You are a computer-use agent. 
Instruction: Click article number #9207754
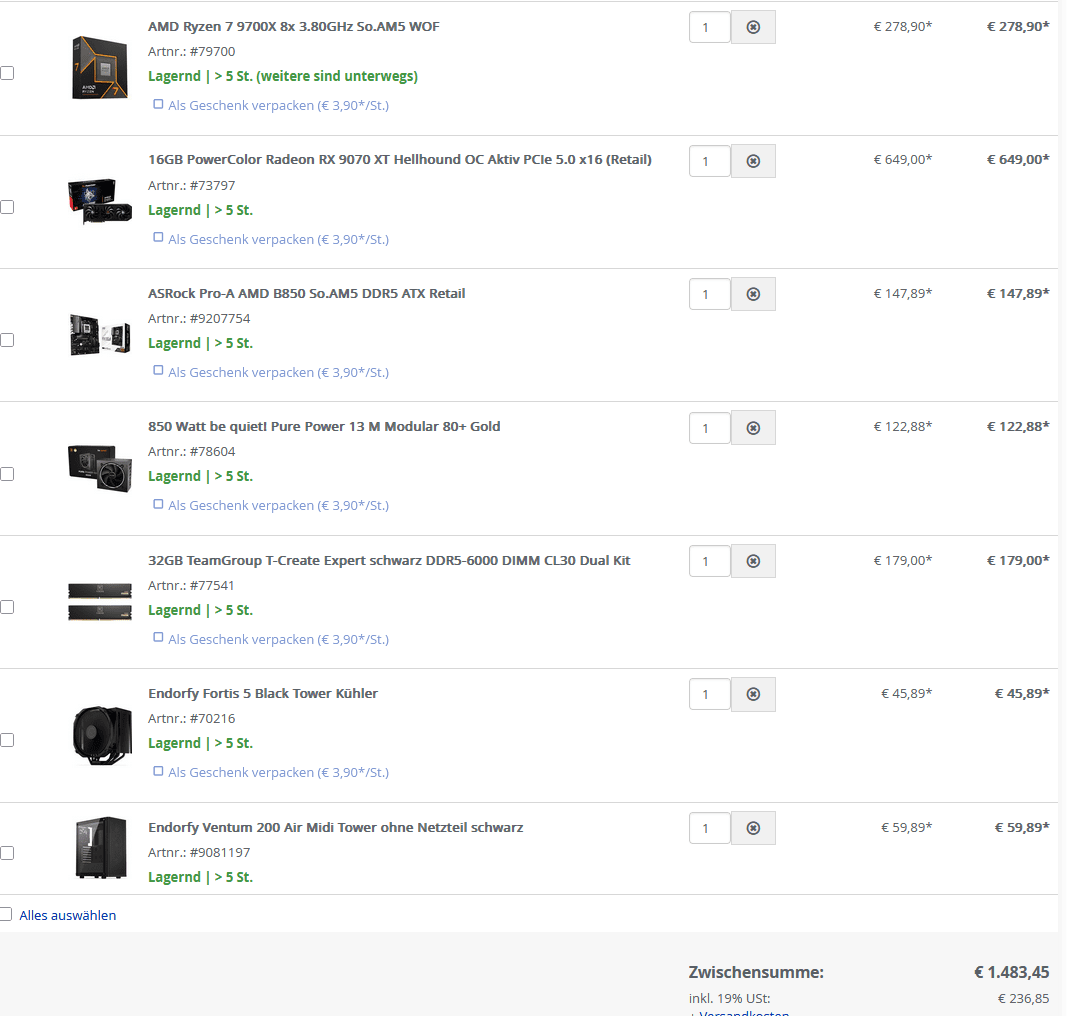tap(220, 318)
